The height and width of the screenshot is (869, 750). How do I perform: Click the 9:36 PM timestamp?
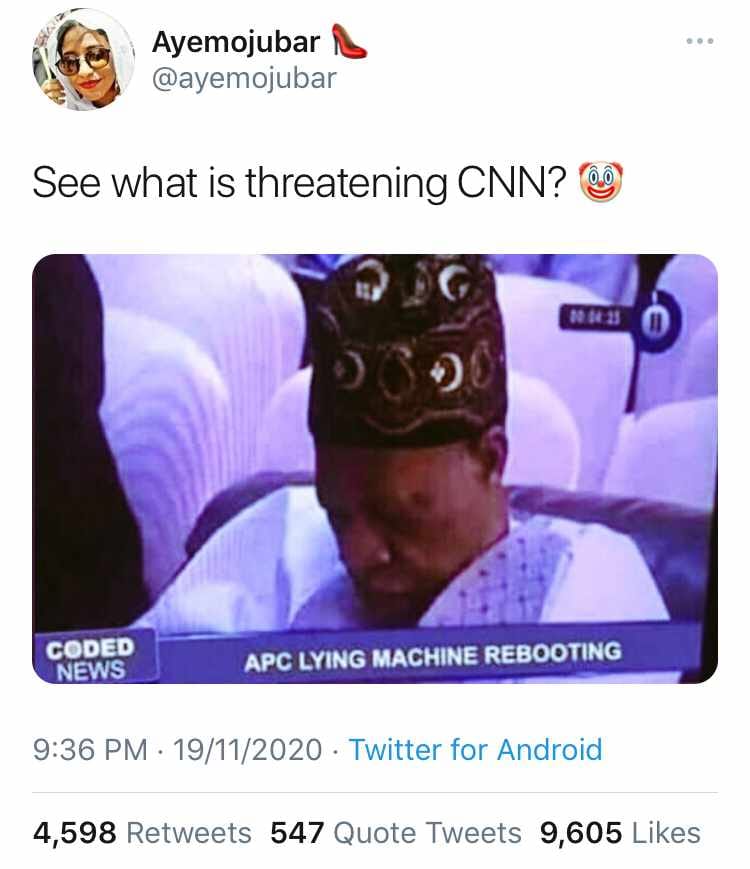click(90, 750)
